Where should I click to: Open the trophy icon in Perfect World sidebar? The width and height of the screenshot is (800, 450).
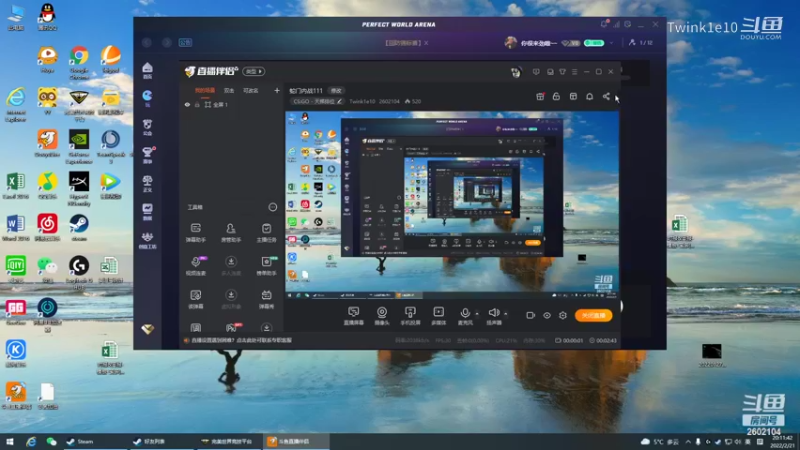coord(147,155)
